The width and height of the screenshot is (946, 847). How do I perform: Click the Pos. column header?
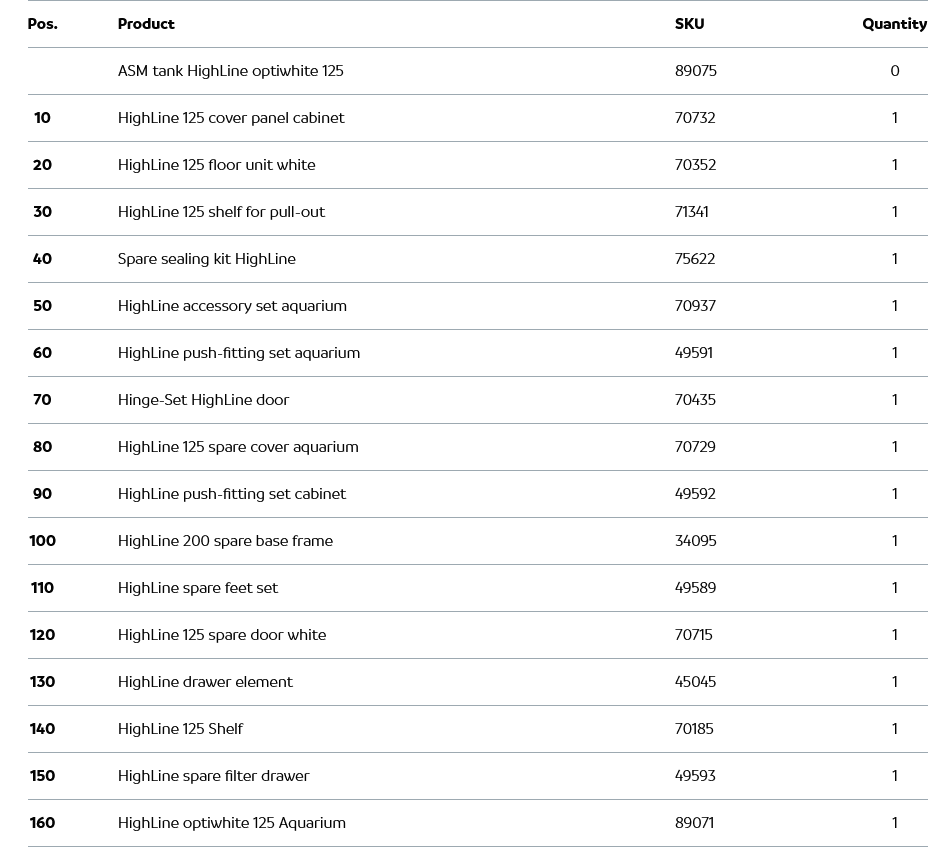[42, 24]
